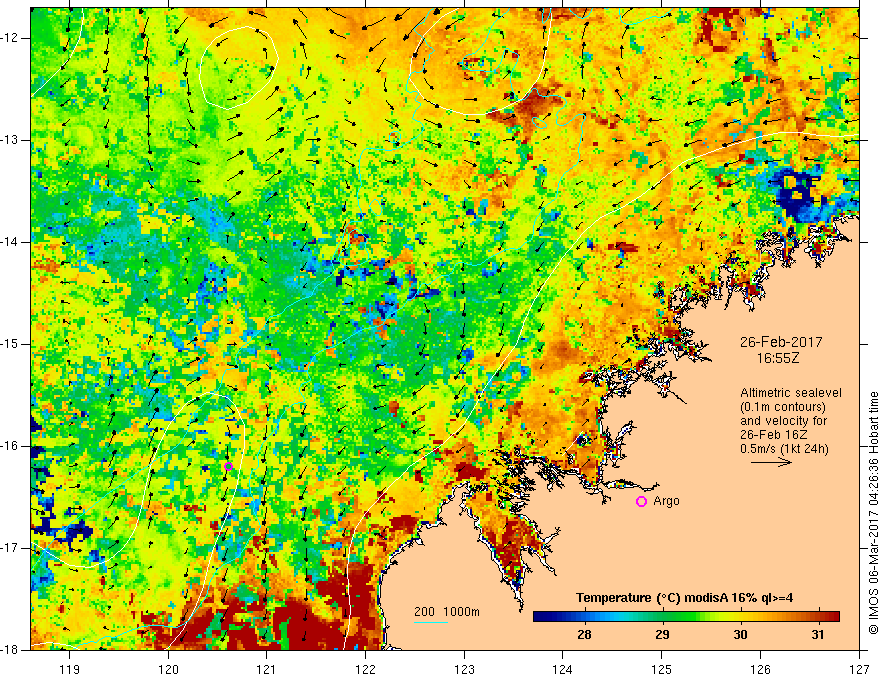This screenshot has height=680, width=880.
Task: Click the colorbar tick label 28
Action: (584, 635)
